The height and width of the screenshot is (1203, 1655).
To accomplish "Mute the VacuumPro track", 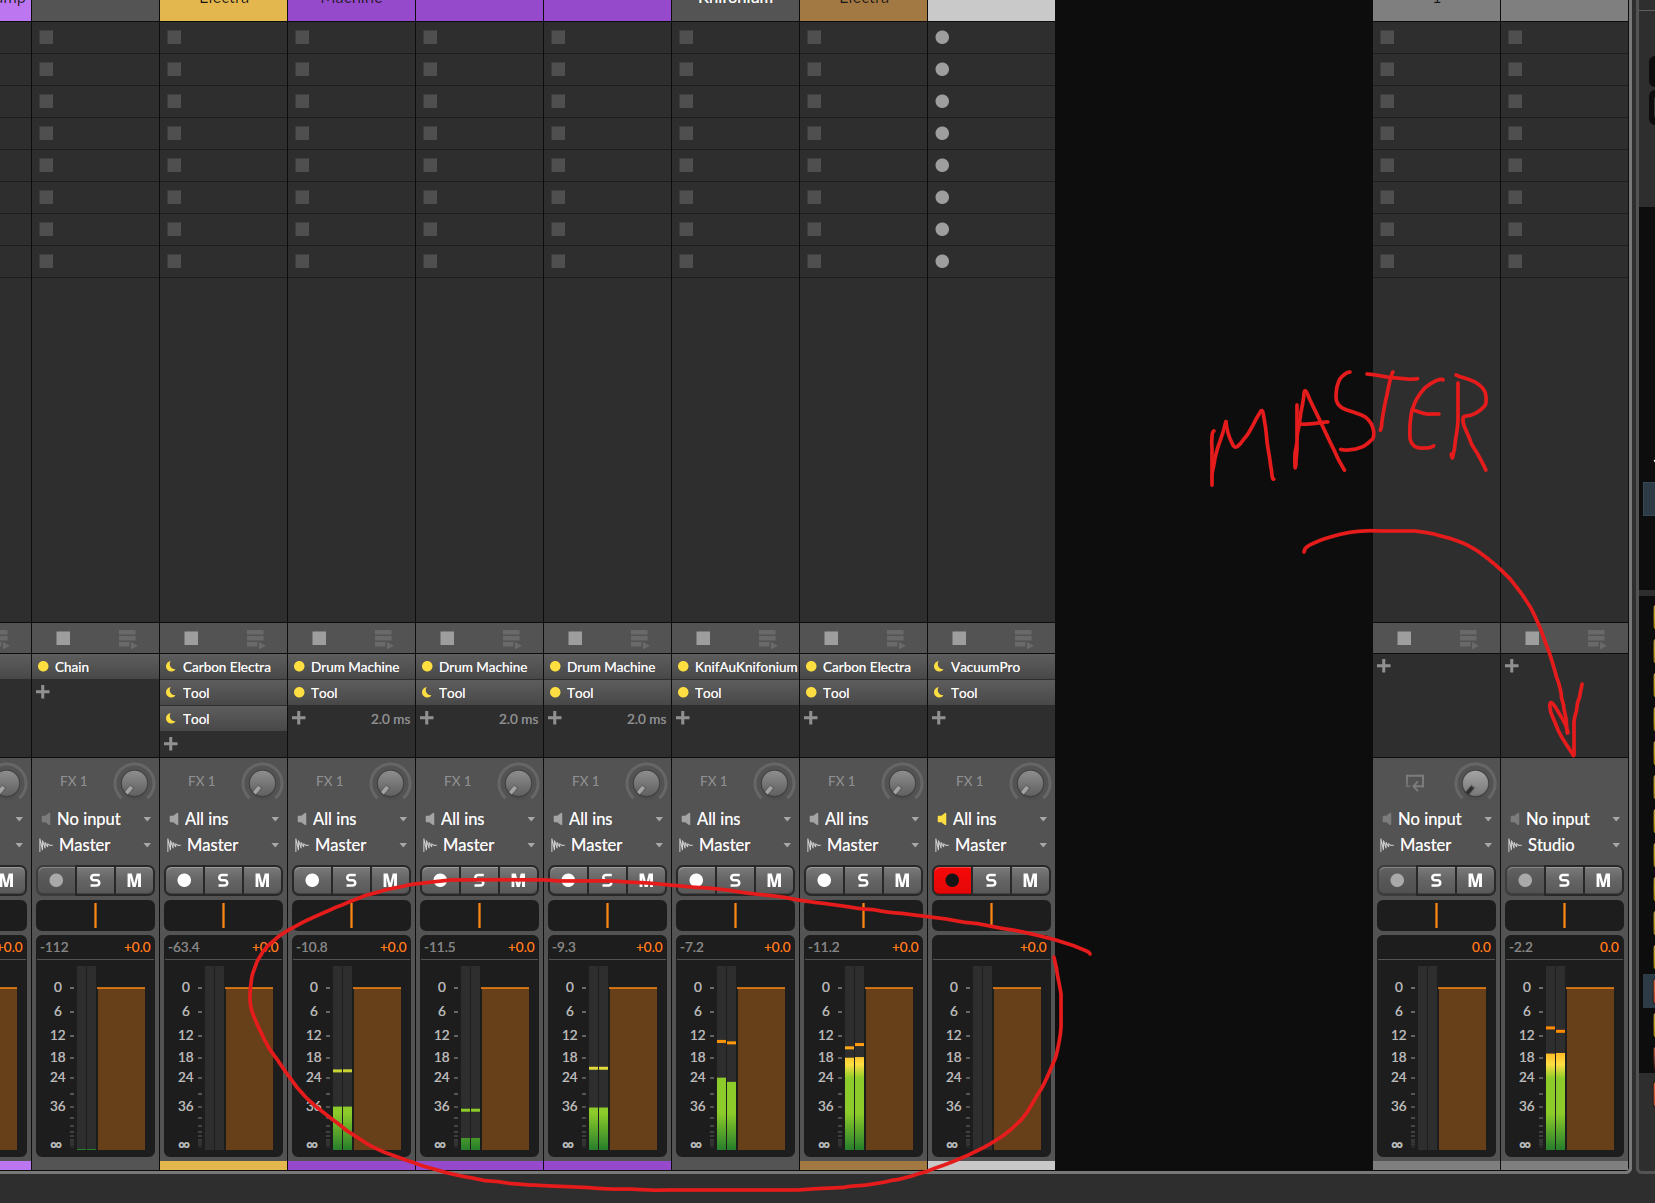I will pyautogui.click(x=1030, y=880).
